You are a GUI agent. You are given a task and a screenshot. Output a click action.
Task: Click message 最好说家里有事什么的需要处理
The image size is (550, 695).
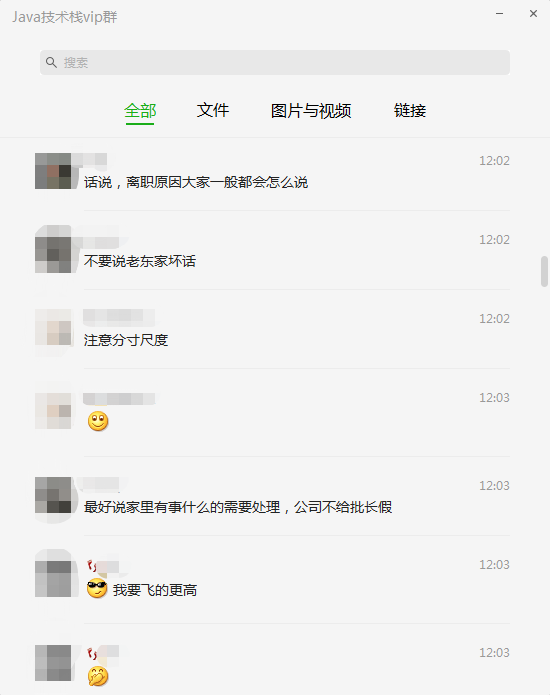238,507
